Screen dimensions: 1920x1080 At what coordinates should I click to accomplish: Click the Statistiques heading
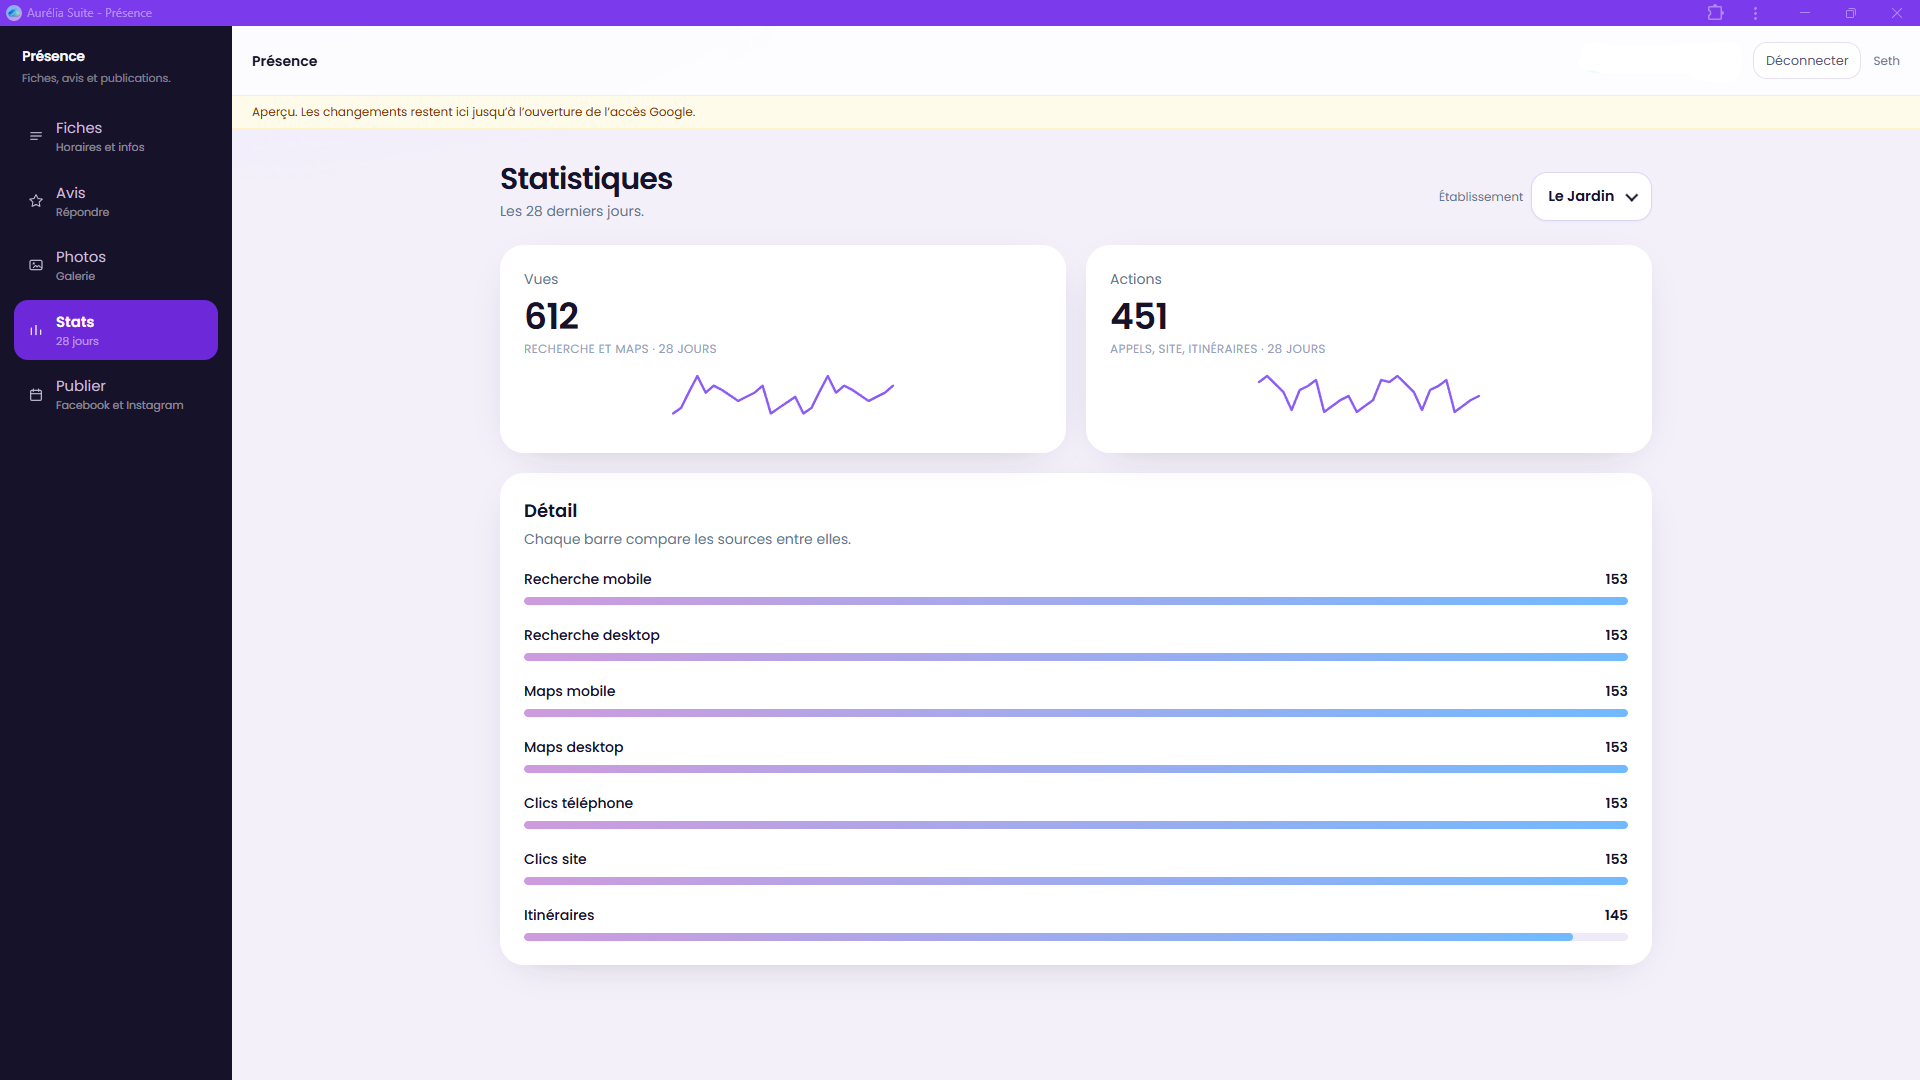tap(586, 179)
